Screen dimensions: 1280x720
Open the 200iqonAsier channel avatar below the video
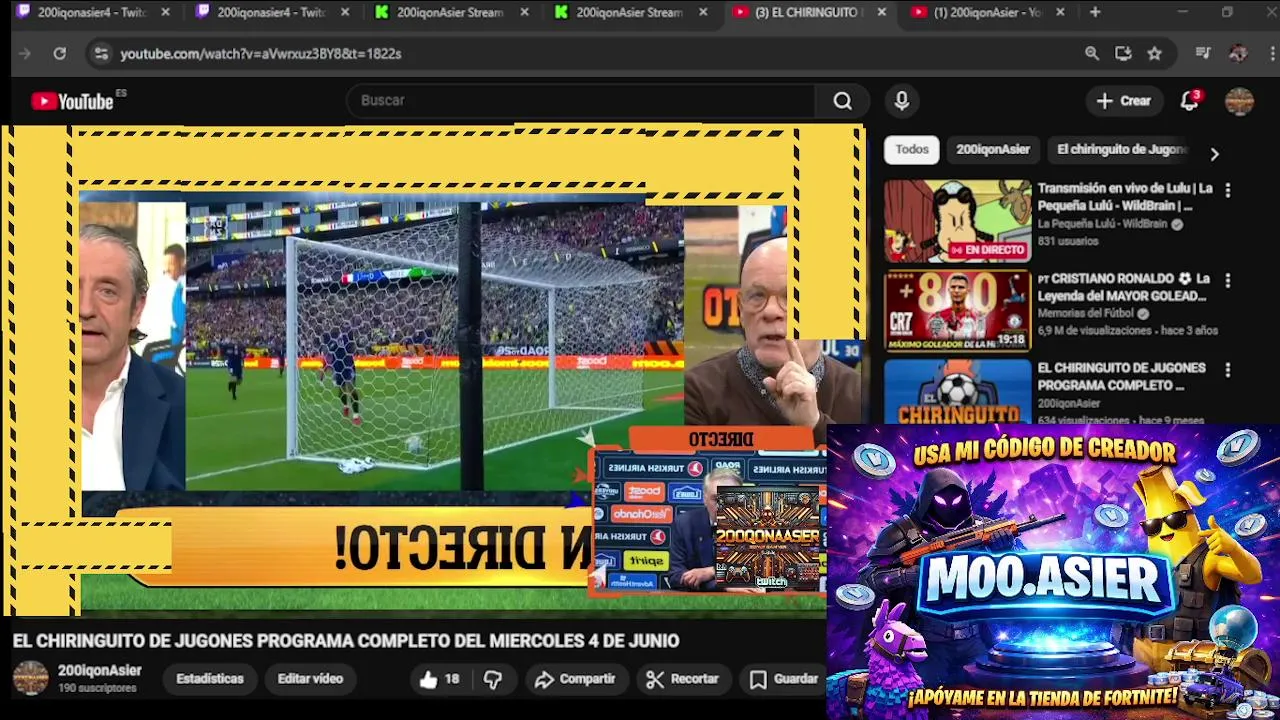tap(30, 678)
